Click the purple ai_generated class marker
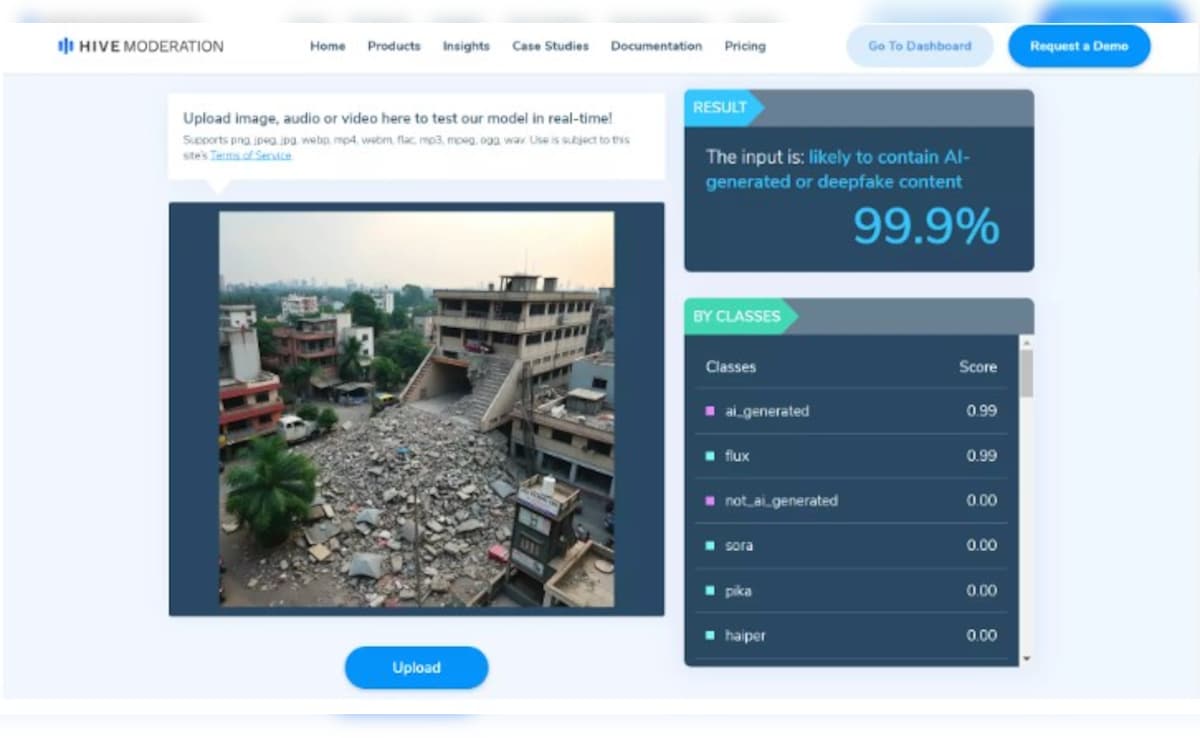Image resolution: width=1200 pixels, height=738 pixels. coord(710,411)
